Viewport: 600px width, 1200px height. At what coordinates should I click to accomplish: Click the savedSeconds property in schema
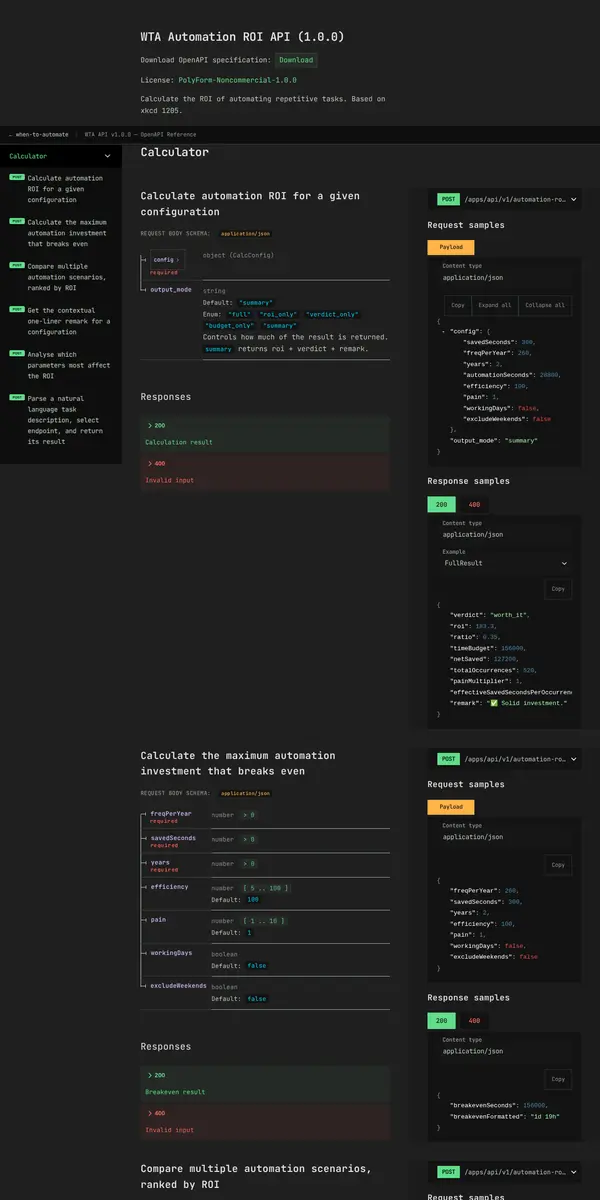coord(173,838)
